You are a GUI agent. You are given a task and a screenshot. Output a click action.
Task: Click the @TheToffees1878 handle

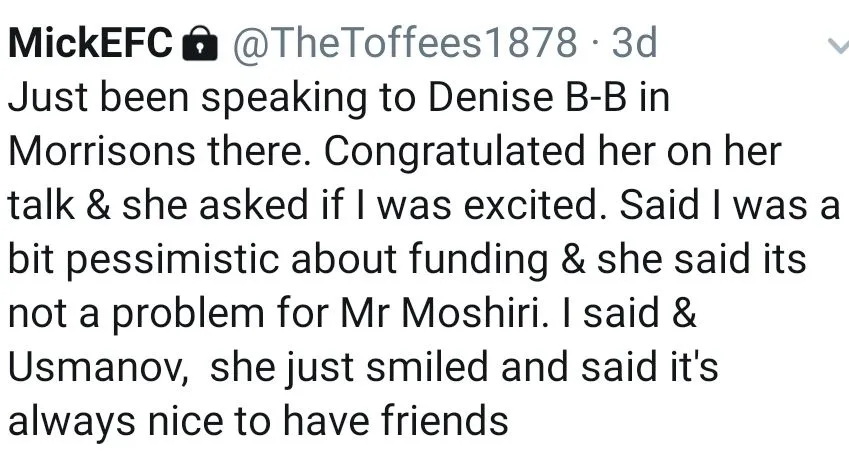point(404,42)
